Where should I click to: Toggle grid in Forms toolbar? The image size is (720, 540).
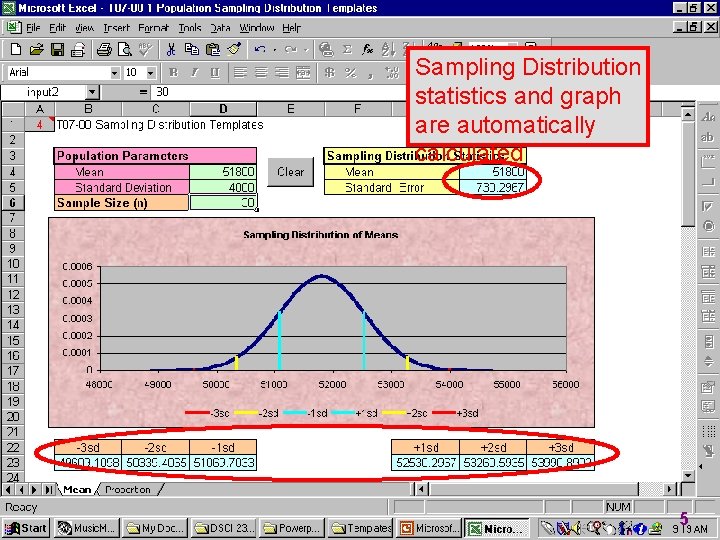(708, 431)
